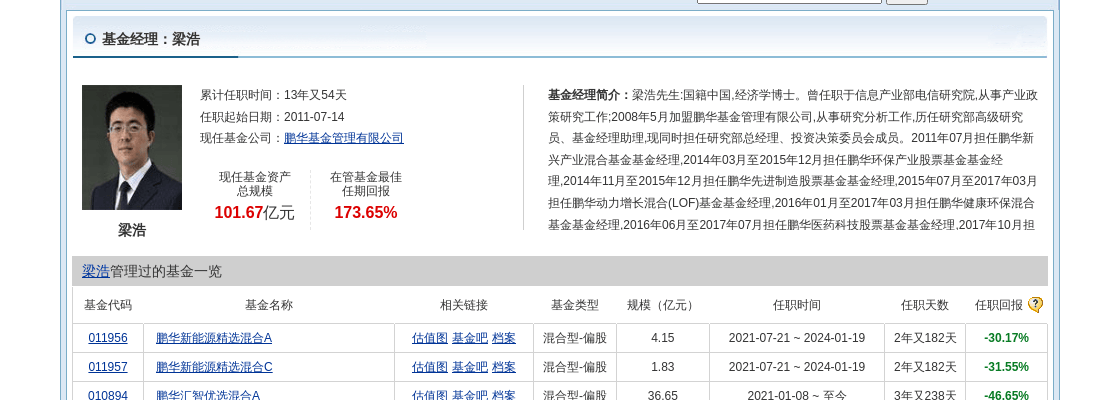This screenshot has width=1120, height=400.
Task: Open 档案 for 鹏华新能源精选混合A
Action: click(x=504, y=338)
